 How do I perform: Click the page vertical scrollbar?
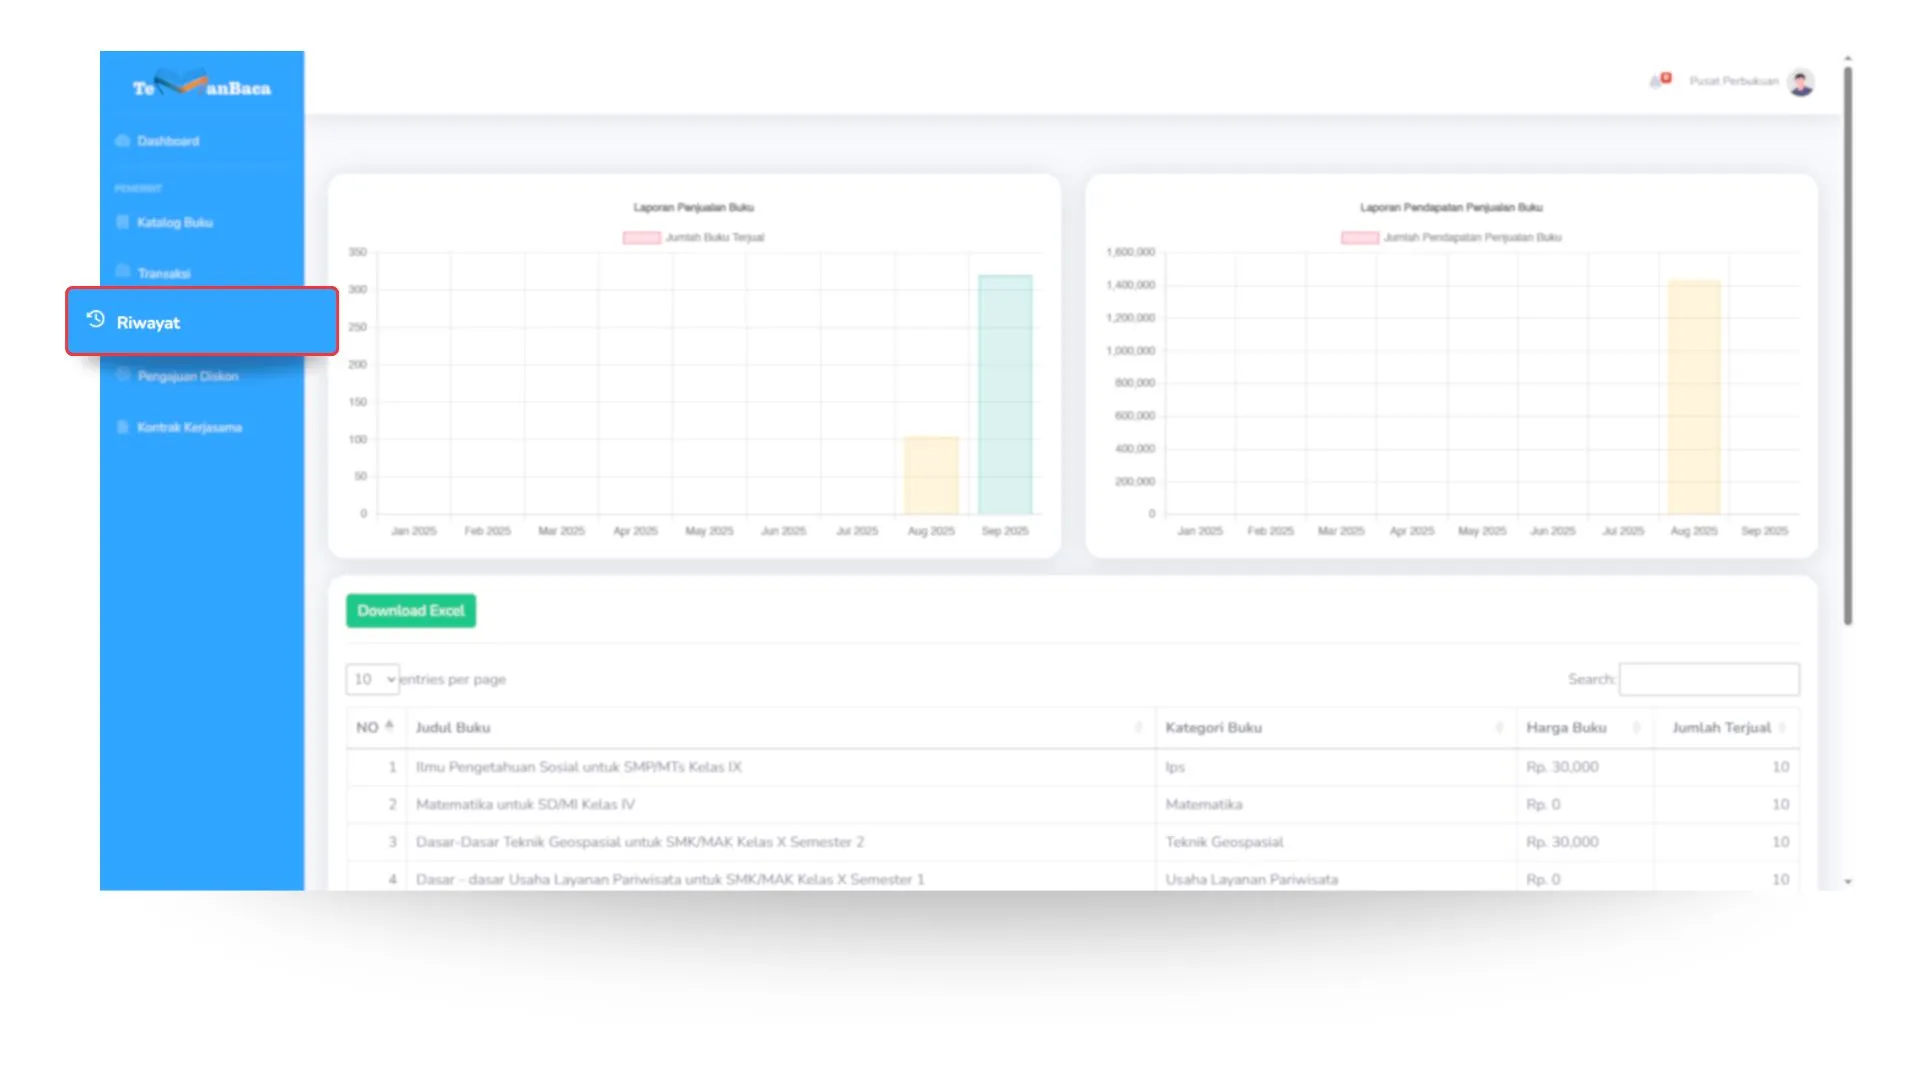point(1847,345)
